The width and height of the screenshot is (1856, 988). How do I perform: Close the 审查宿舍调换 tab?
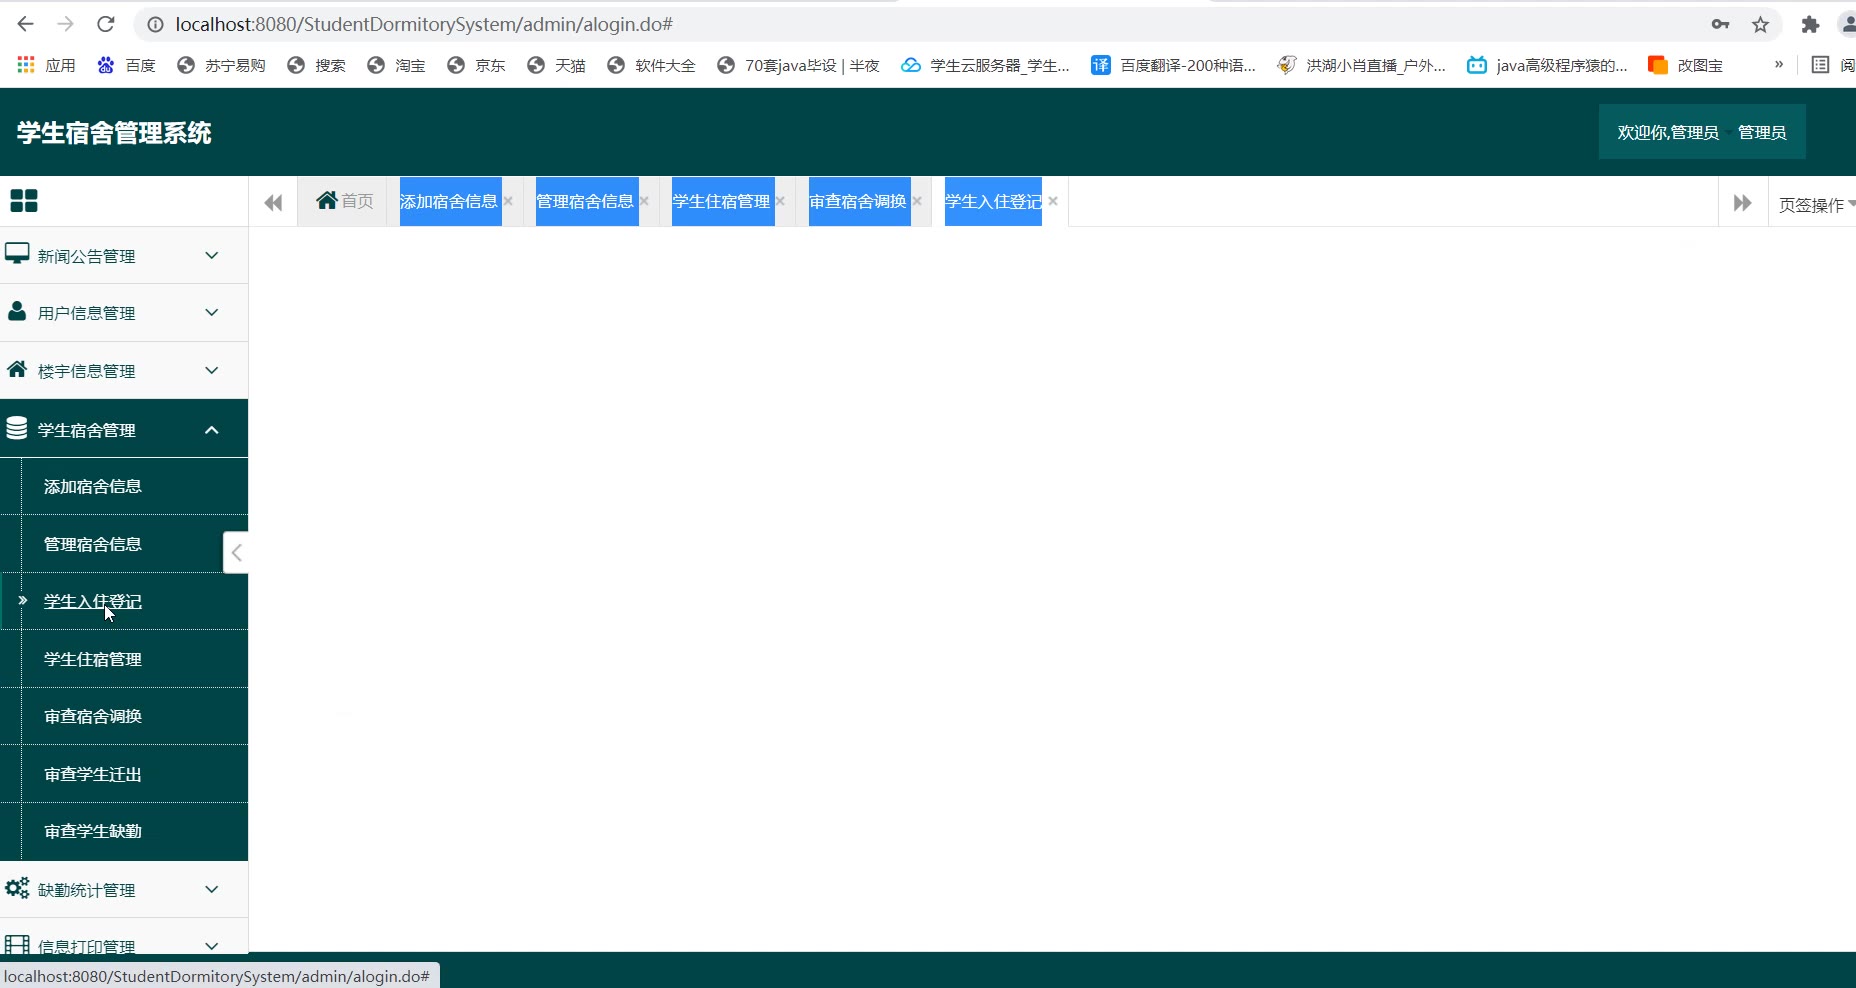click(917, 201)
